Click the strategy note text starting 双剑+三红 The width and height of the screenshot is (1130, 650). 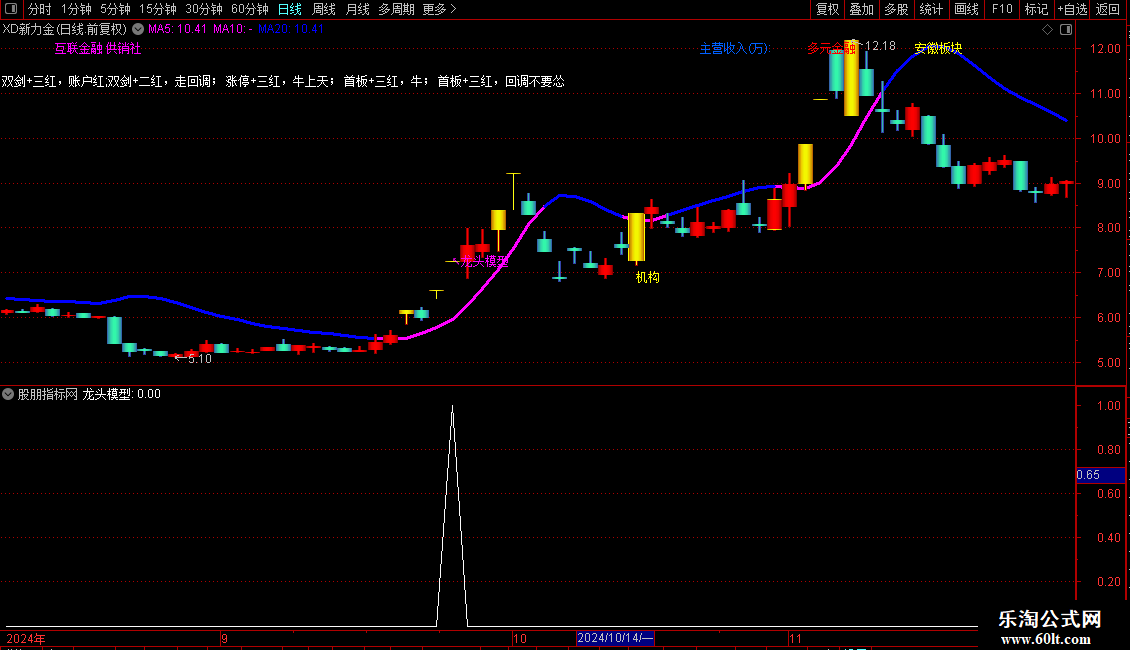pos(283,81)
